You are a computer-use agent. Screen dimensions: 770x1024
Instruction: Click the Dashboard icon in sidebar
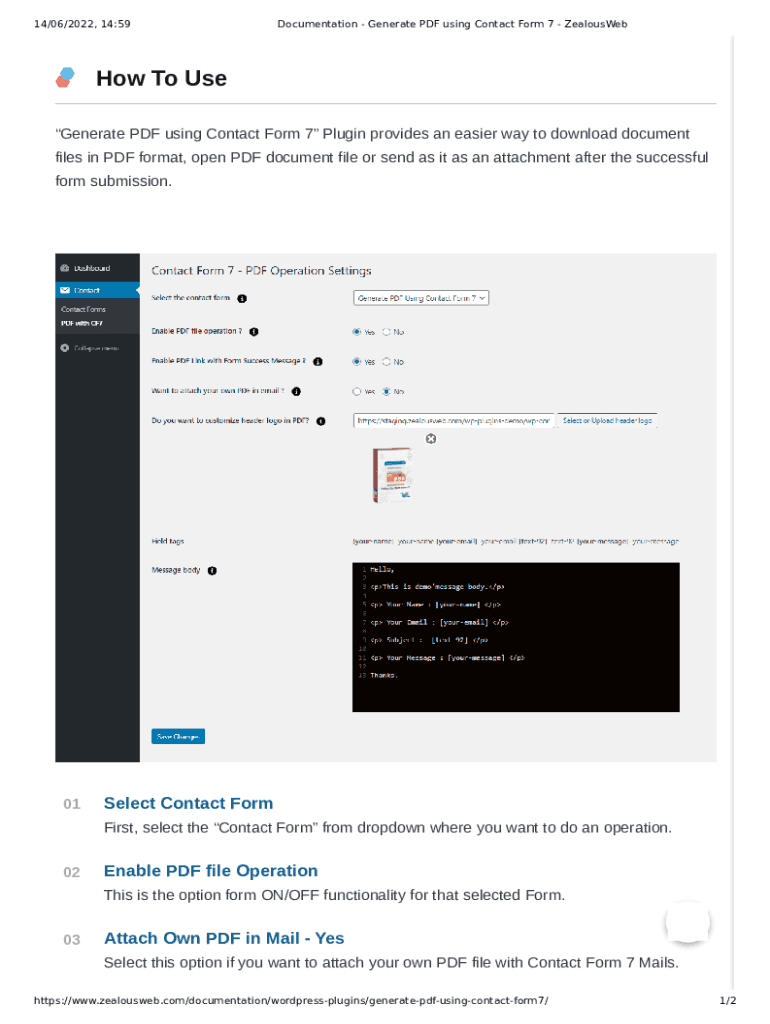[64, 268]
